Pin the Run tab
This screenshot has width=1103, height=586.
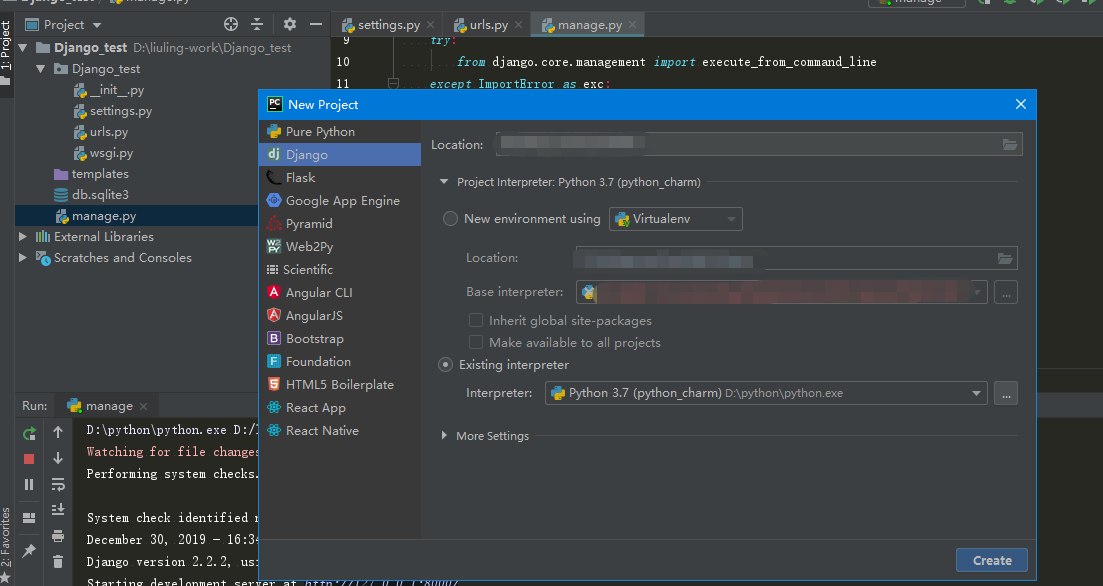pos(29,551)
